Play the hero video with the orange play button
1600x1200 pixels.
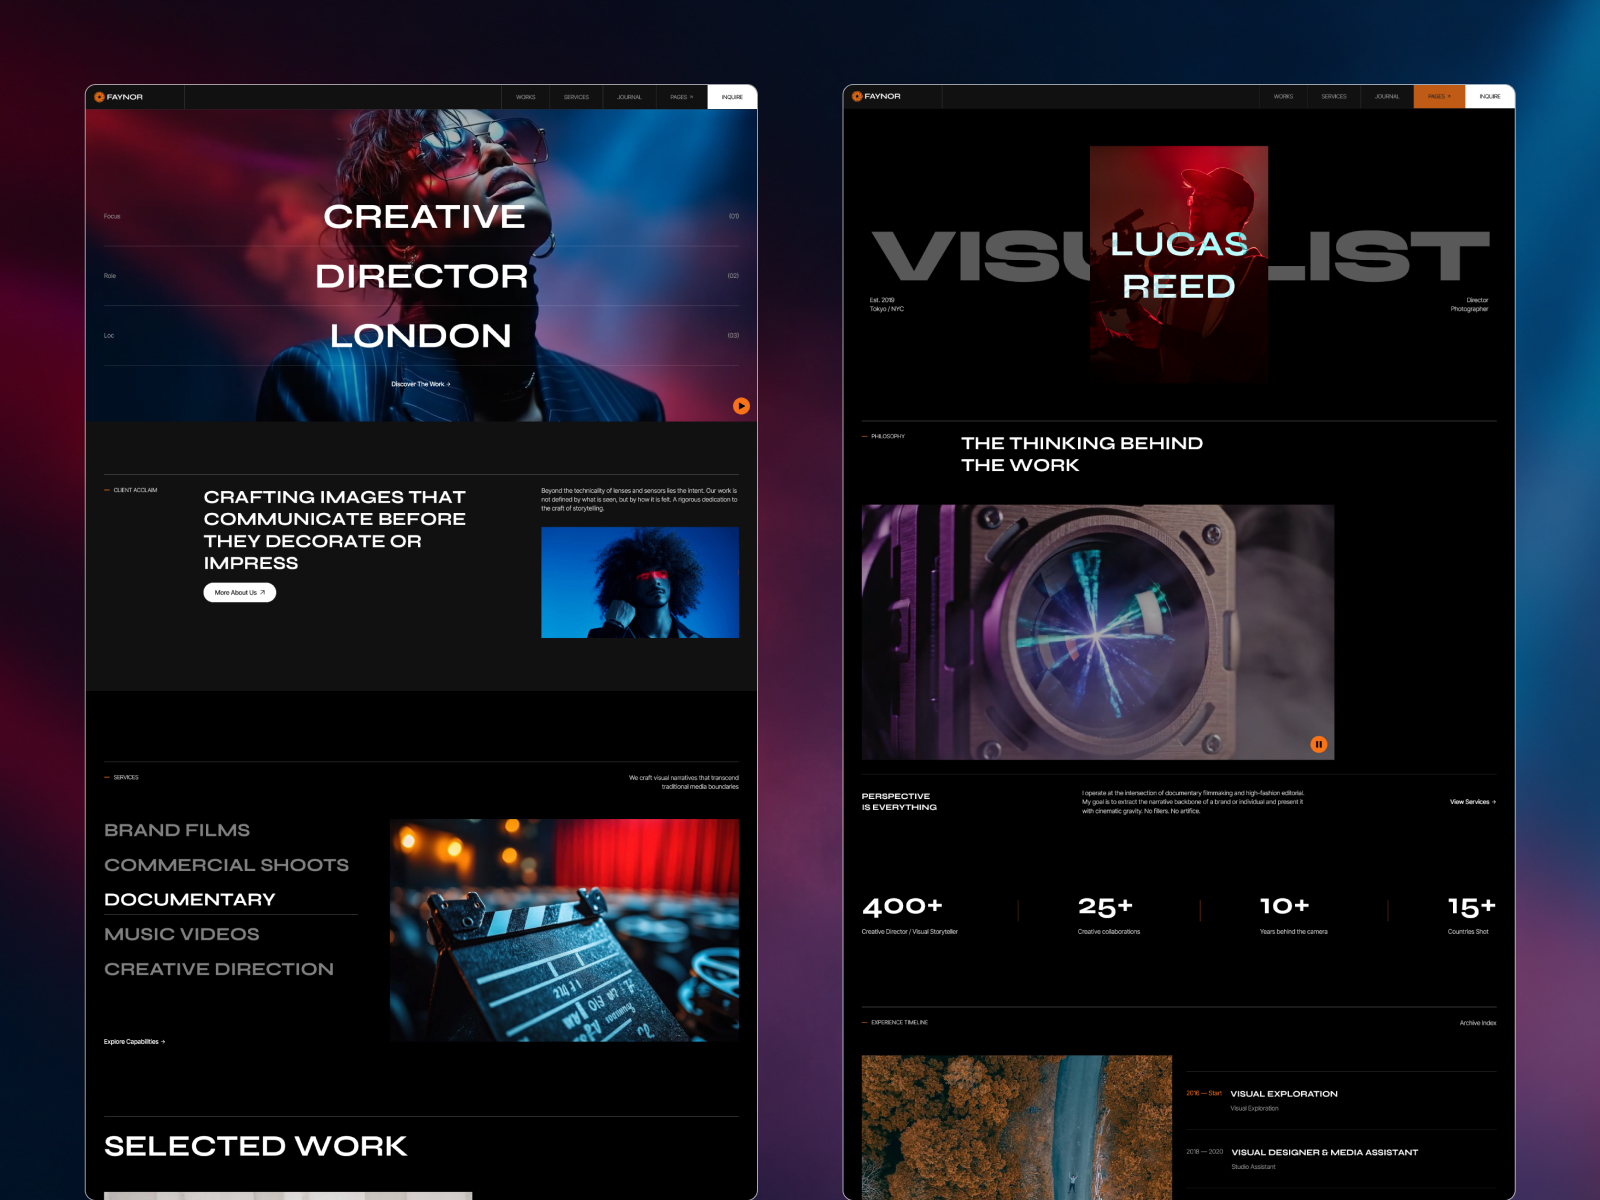pyautogui.click(x=741, y=406)
